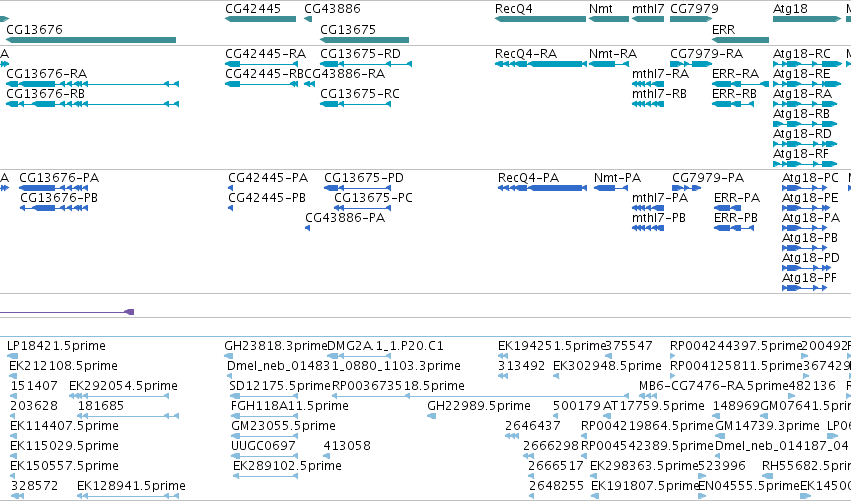Select the CG13675 gene bar glyph
The height and width of the screenshot is (501, 851).
click(364, 40)
